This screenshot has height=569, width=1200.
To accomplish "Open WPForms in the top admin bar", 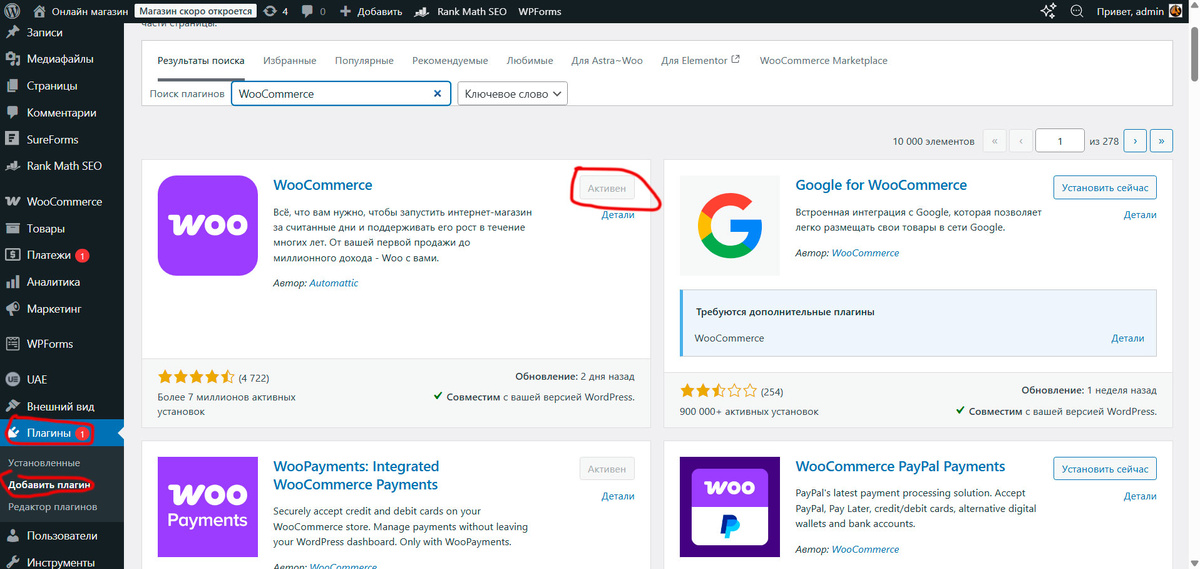I will coord(539,11).
